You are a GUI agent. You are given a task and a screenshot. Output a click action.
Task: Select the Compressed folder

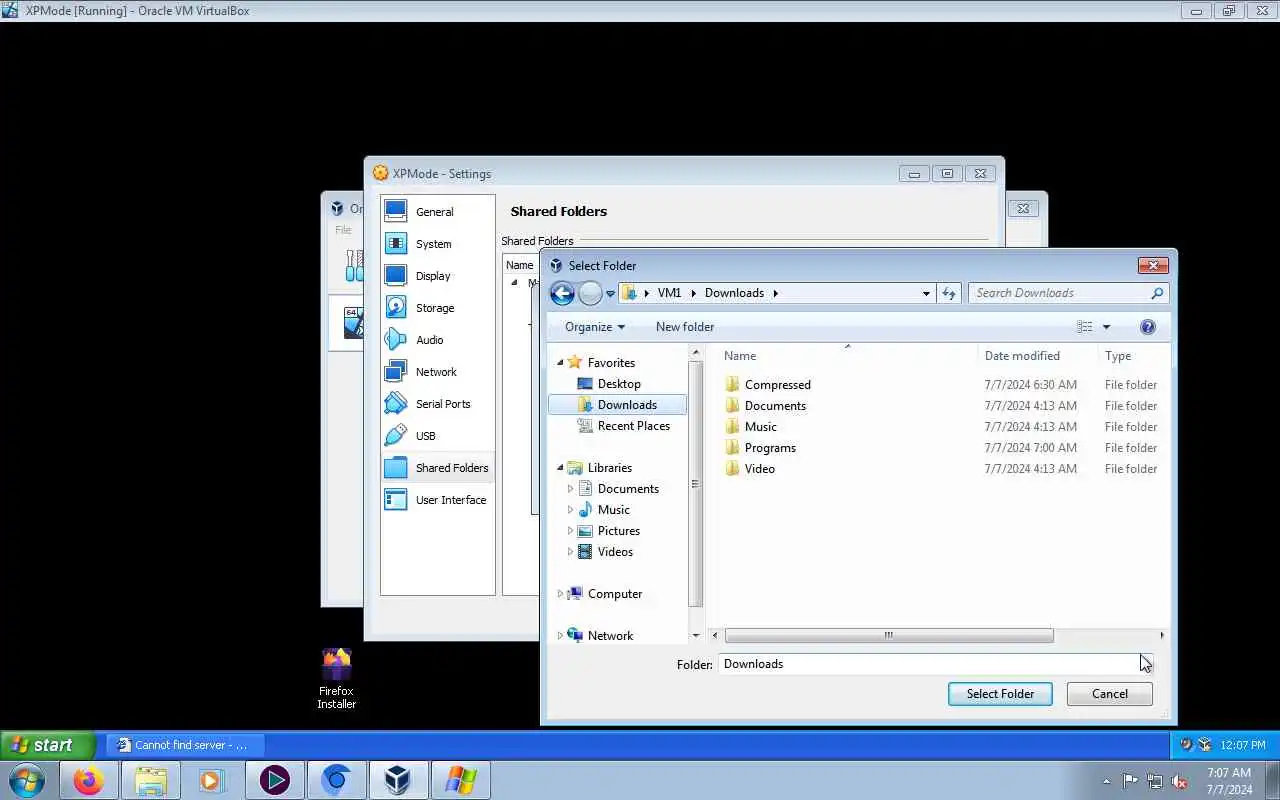[x=777, y=385]
